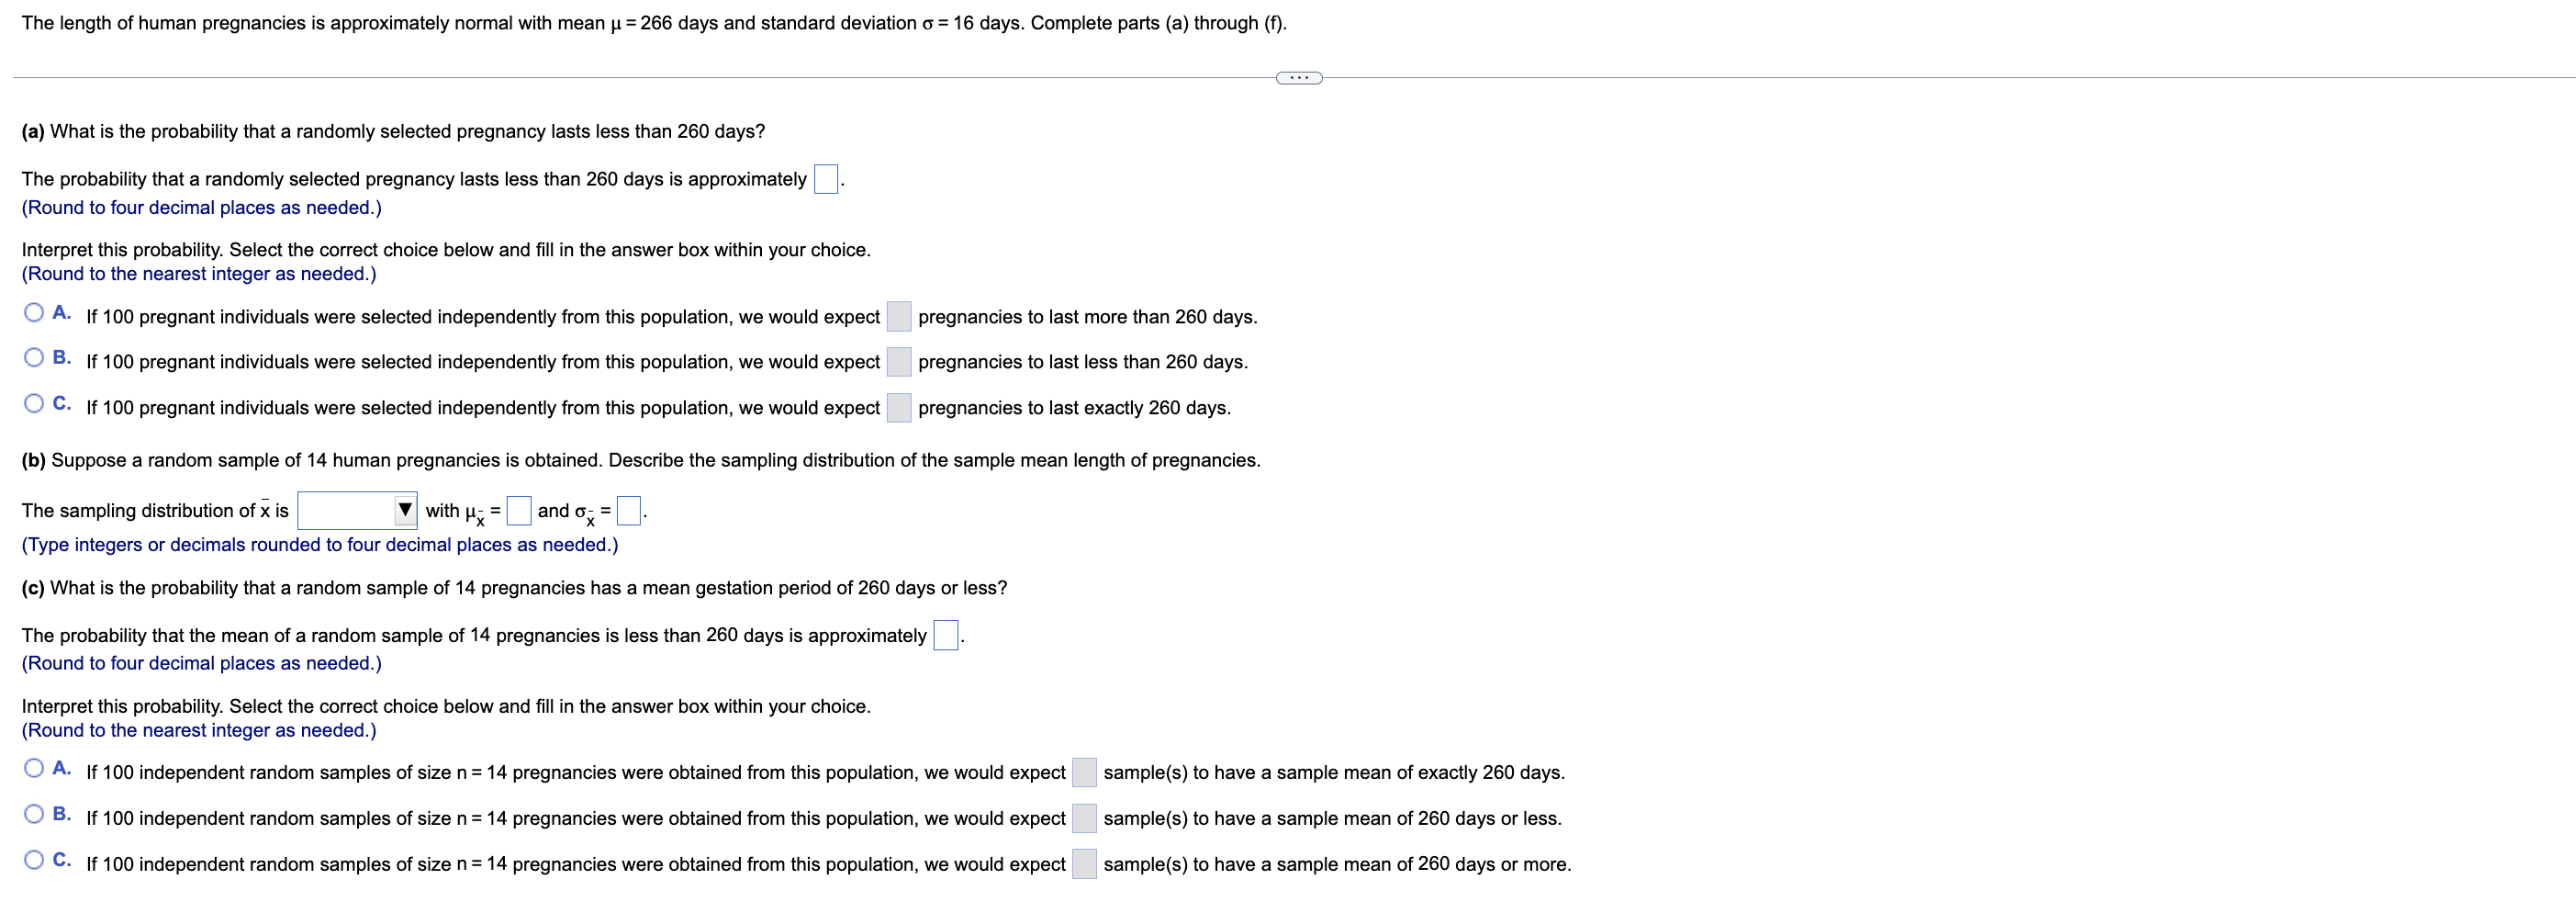The width and height of the screenshot is (2576, 902).
Task: Expand the ellipsis button on the divider
Action: (x=1299, y=78)
